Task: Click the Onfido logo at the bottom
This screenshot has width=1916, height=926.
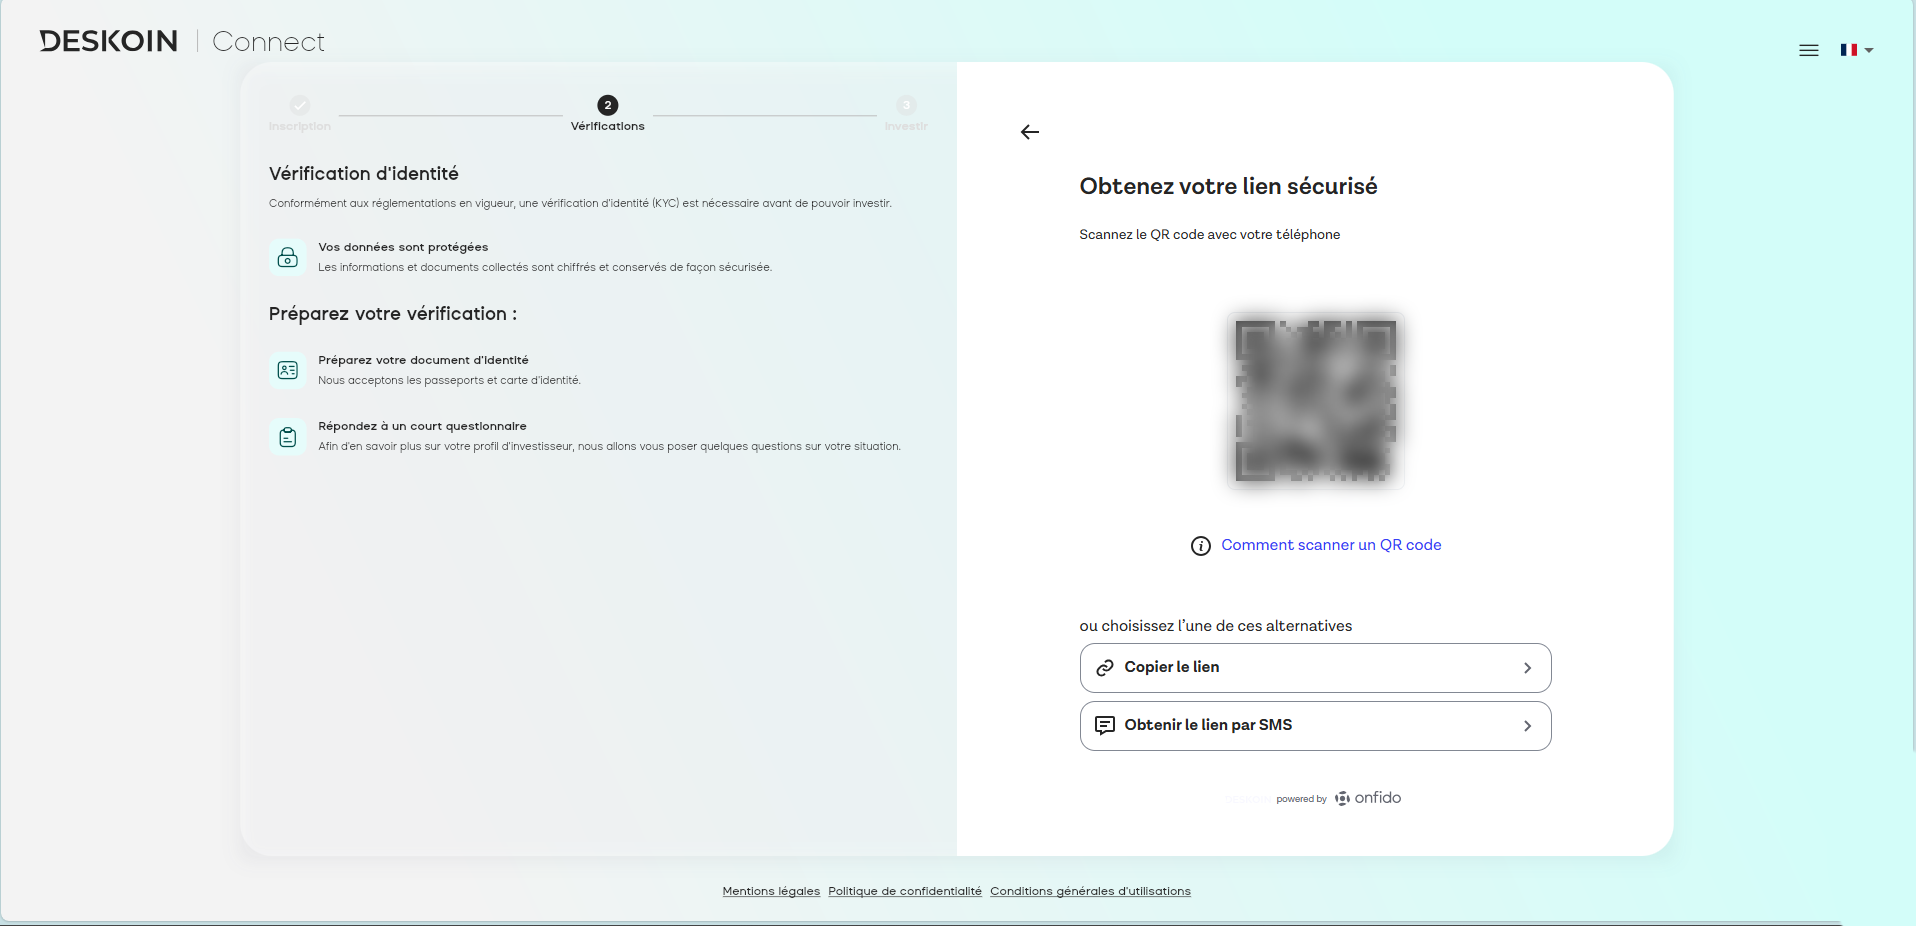Action: click(x=1367, y=798)
